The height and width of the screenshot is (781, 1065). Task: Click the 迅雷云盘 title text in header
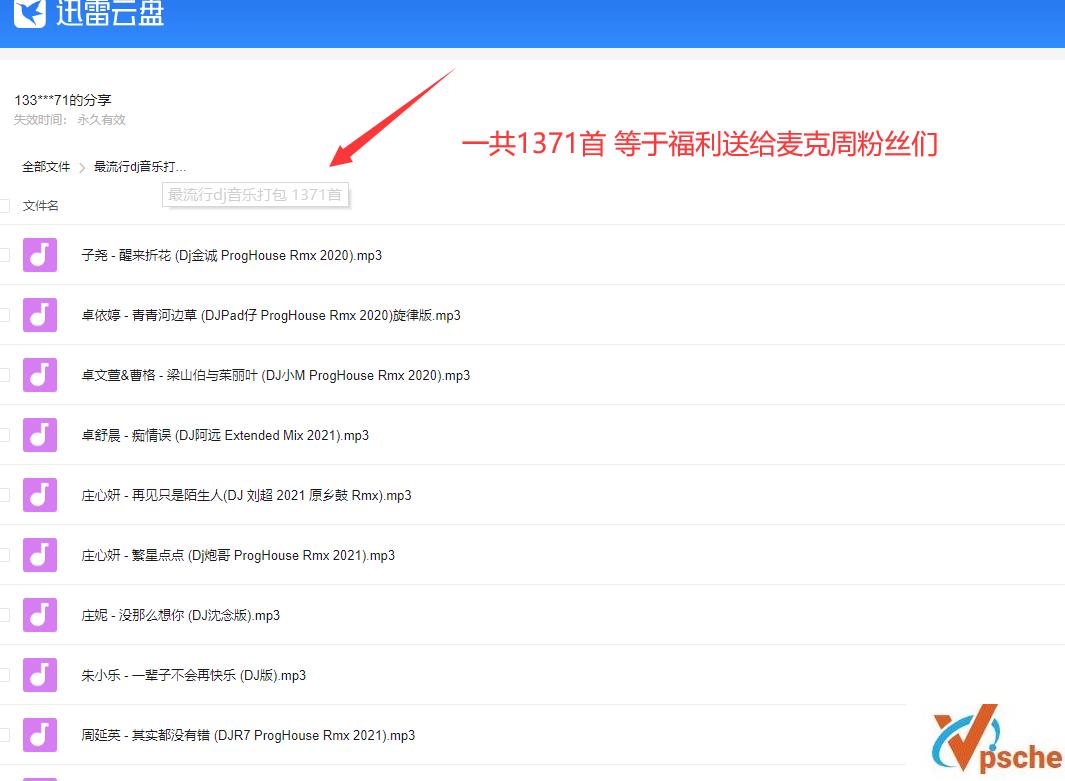pos(110,14)
